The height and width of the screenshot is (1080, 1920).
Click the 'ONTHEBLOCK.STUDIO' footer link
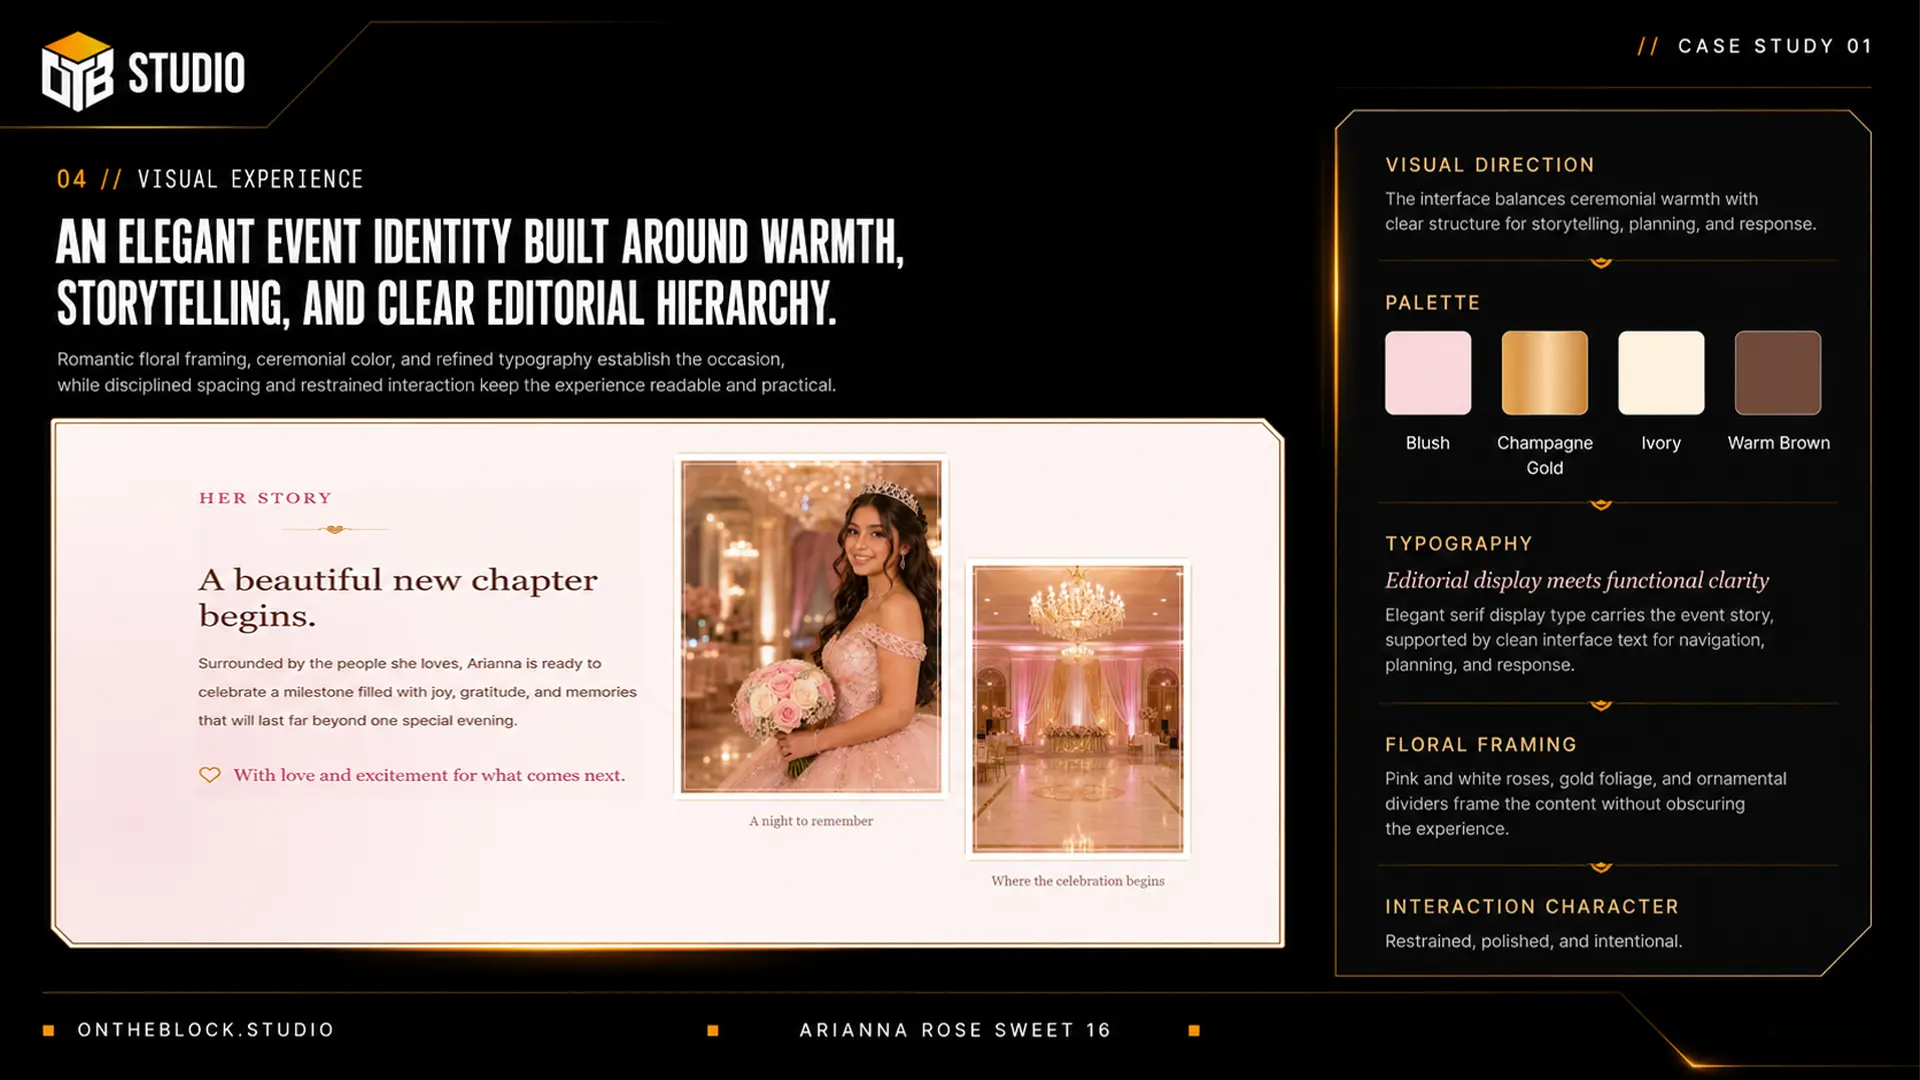pyautogui.click(x=206, y=1030)
